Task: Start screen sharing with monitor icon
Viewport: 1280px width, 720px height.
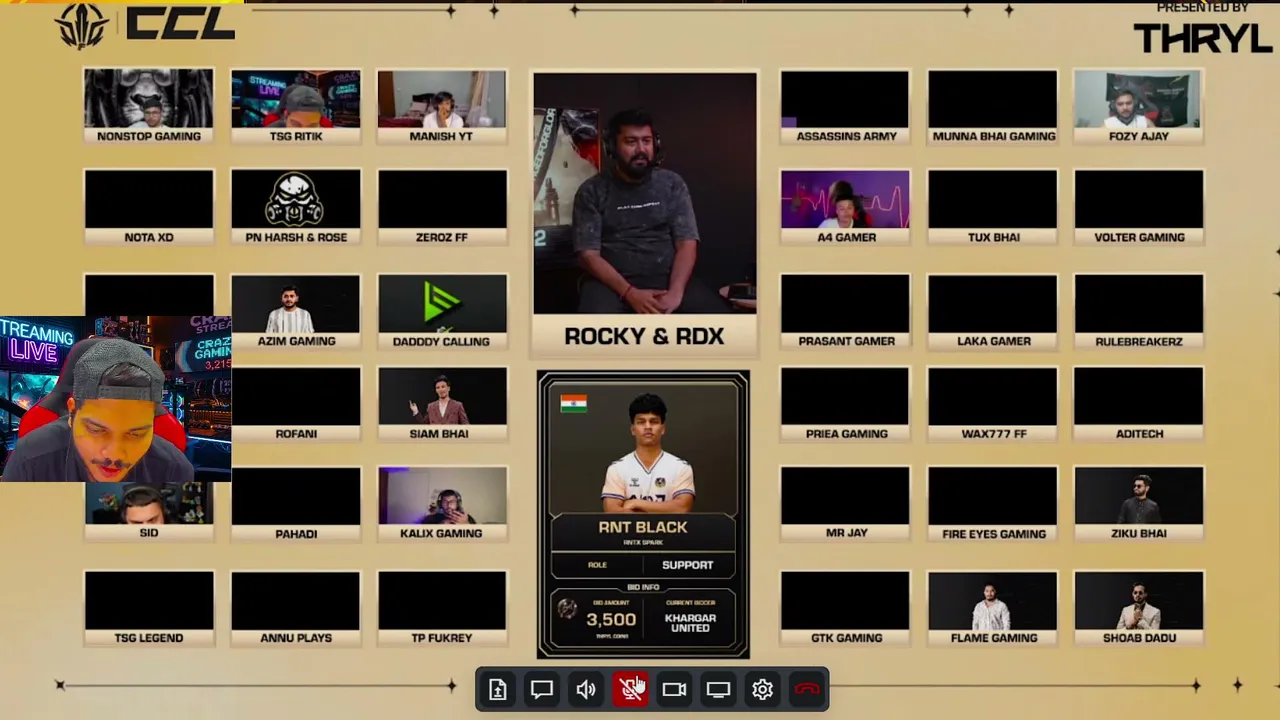Action: (718, 689)
